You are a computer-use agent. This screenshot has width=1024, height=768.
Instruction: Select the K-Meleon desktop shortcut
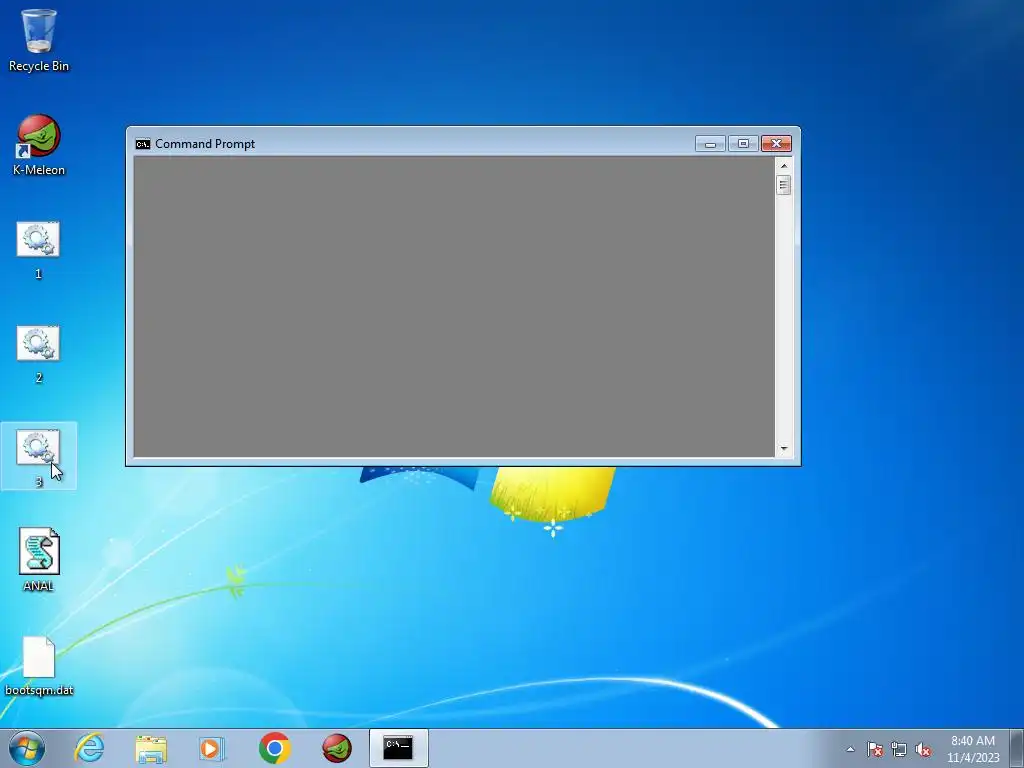(39, 145)
